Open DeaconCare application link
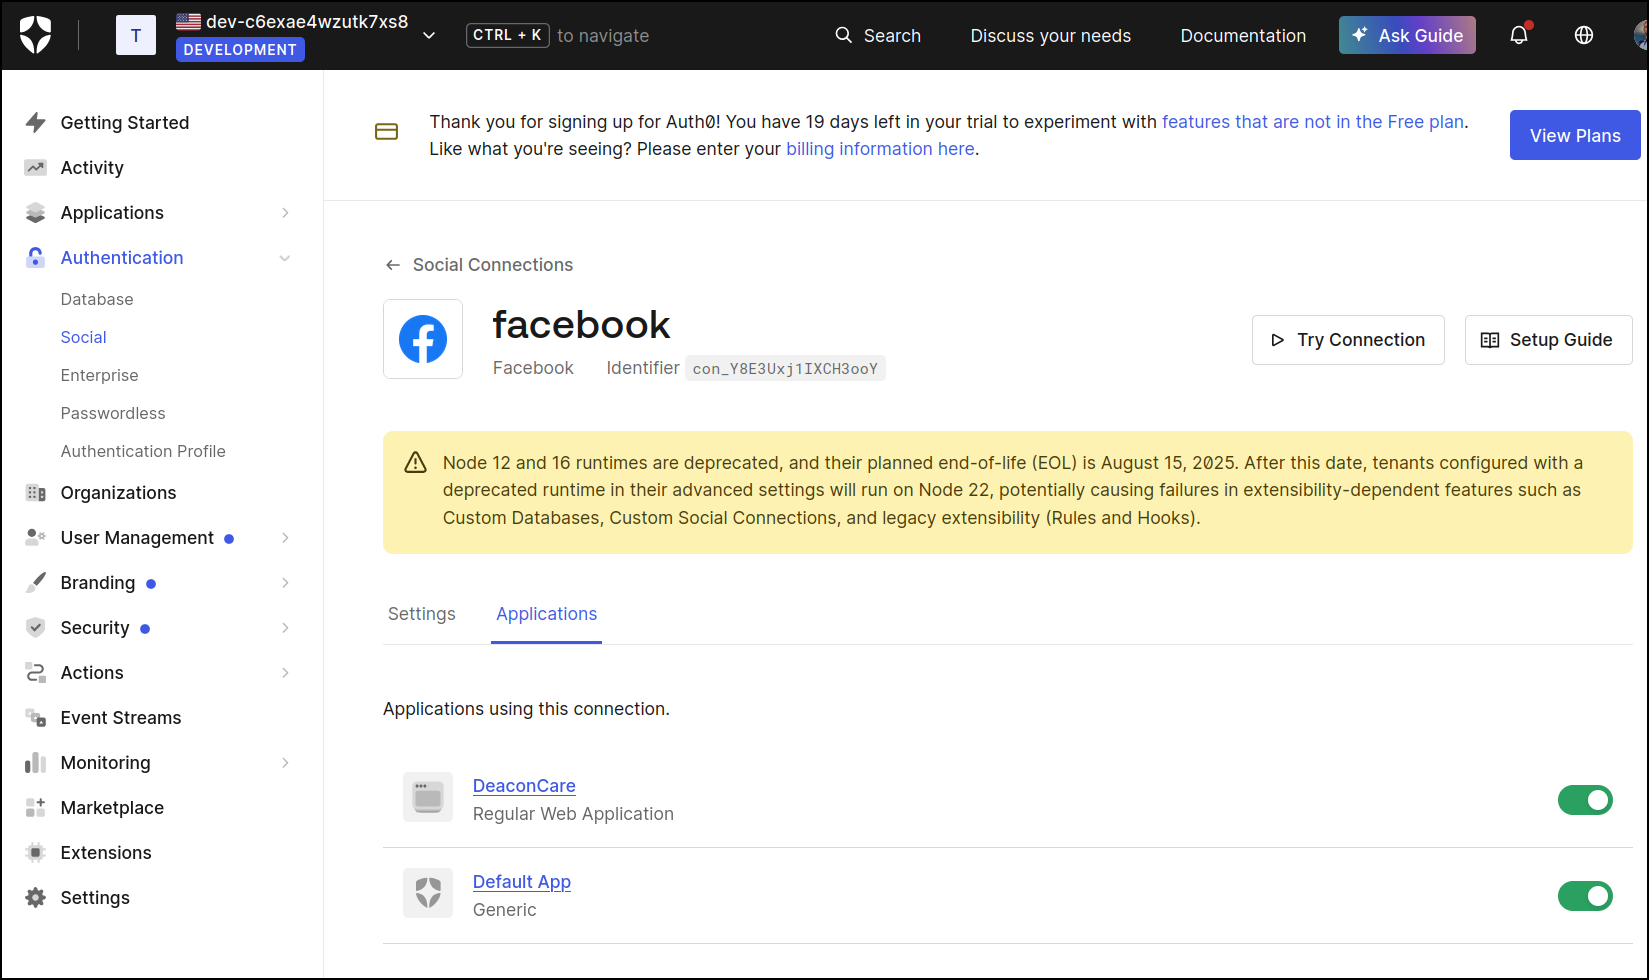The width and height of the screenshot is (1649, 980). point(524,786)
